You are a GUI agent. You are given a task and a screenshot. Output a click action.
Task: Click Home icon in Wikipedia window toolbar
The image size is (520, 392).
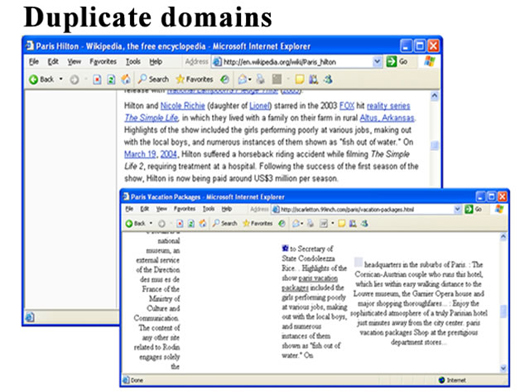(x=126, y=79)
